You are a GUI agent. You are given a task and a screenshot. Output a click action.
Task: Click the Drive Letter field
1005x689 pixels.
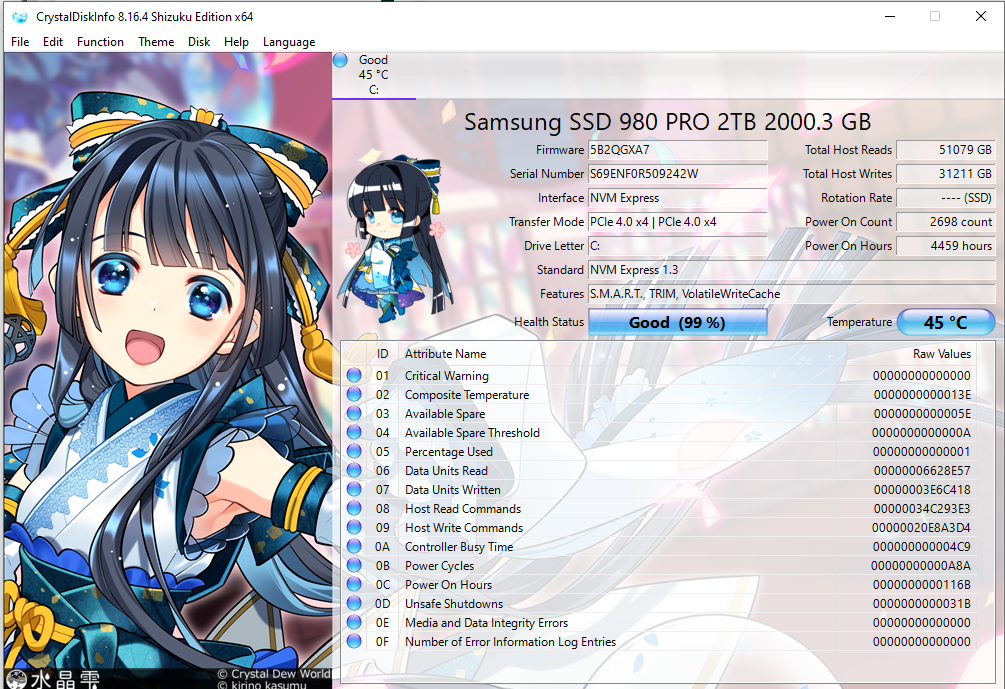tap(677, 246)
